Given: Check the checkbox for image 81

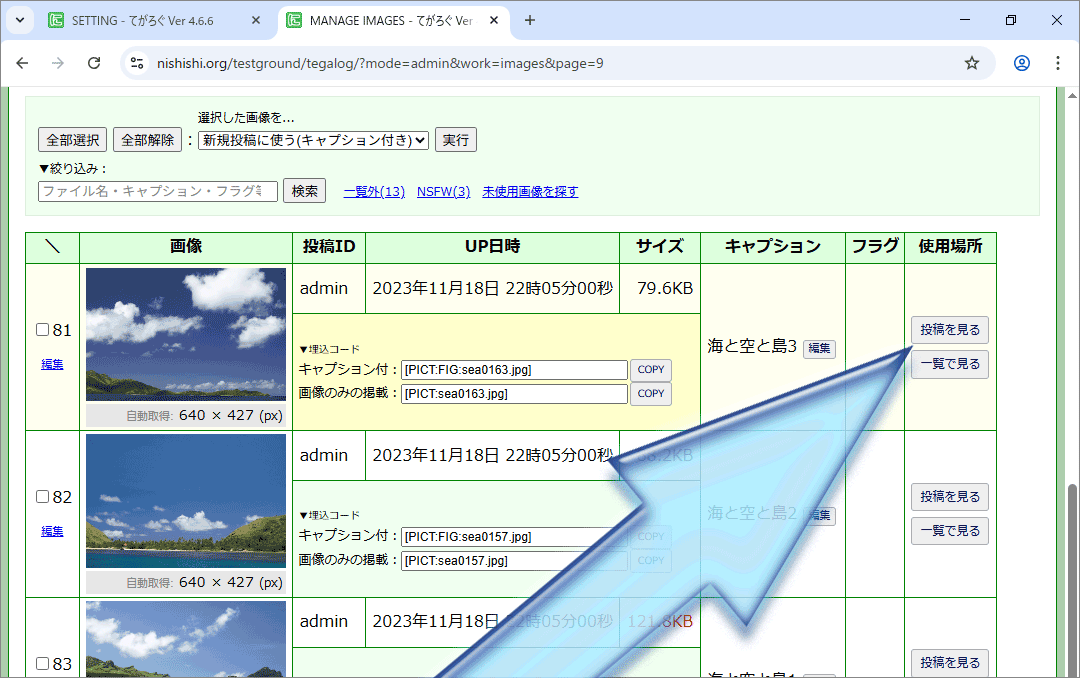Looking at the screenshot, I should (x=42, y=330).
